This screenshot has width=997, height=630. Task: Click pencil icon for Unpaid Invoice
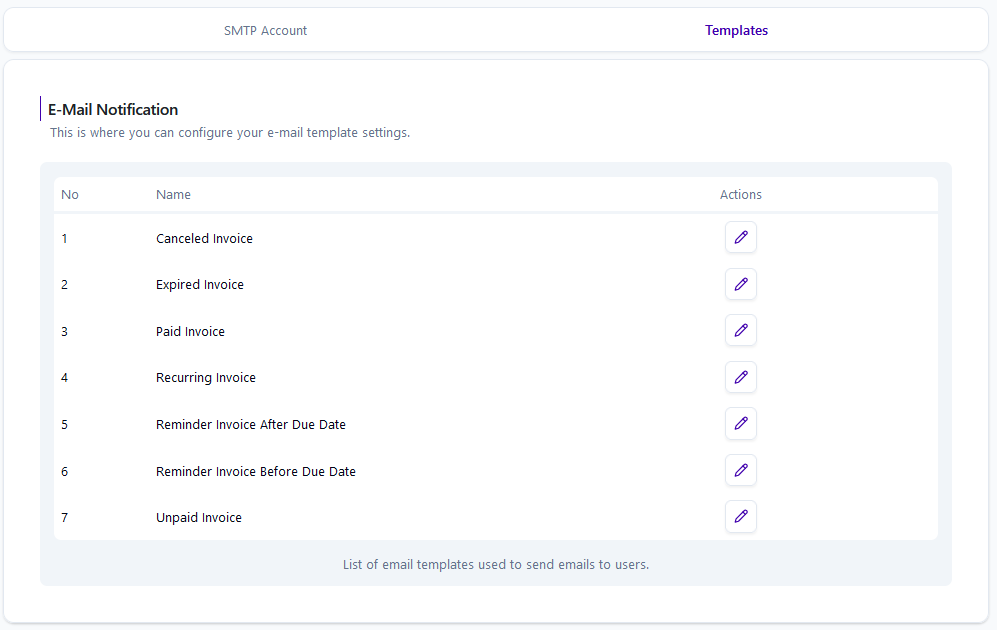pyautogui.click(x=741, y=517)
